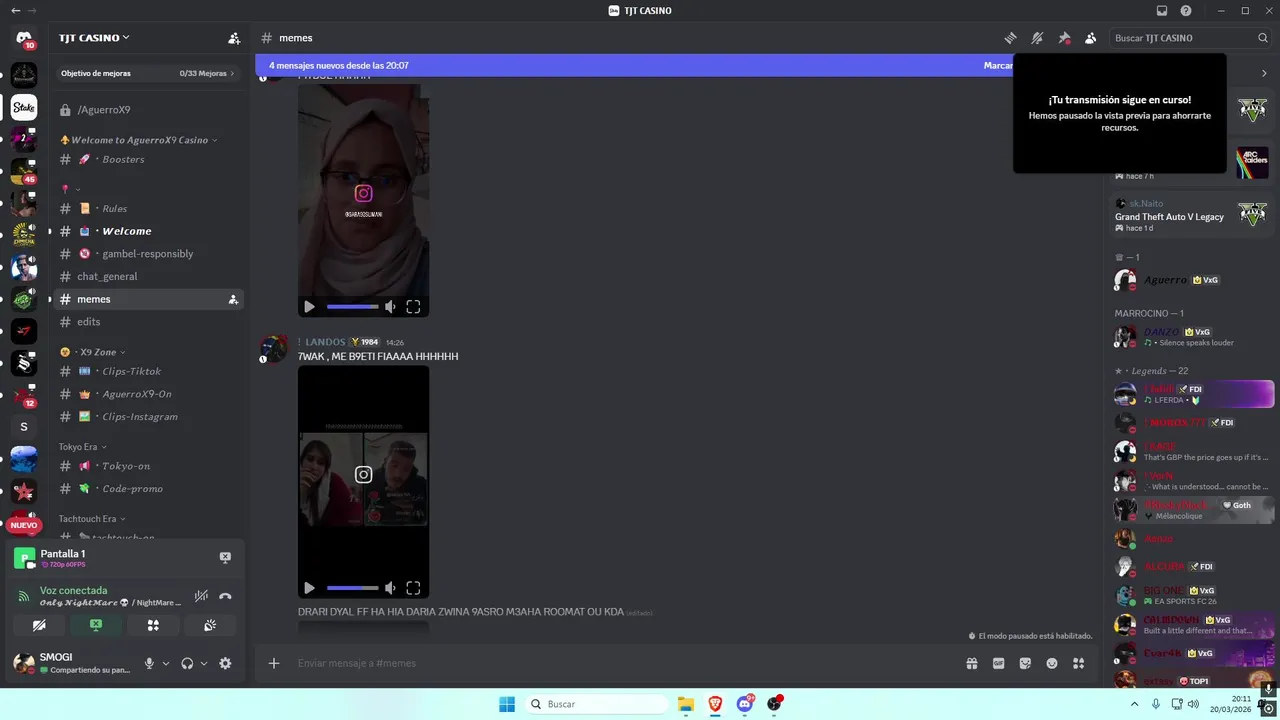Image resolution: width=1280 pixels, height=720 pixels.
Task: Open the server icon labeled S
Action: [24, 427]
